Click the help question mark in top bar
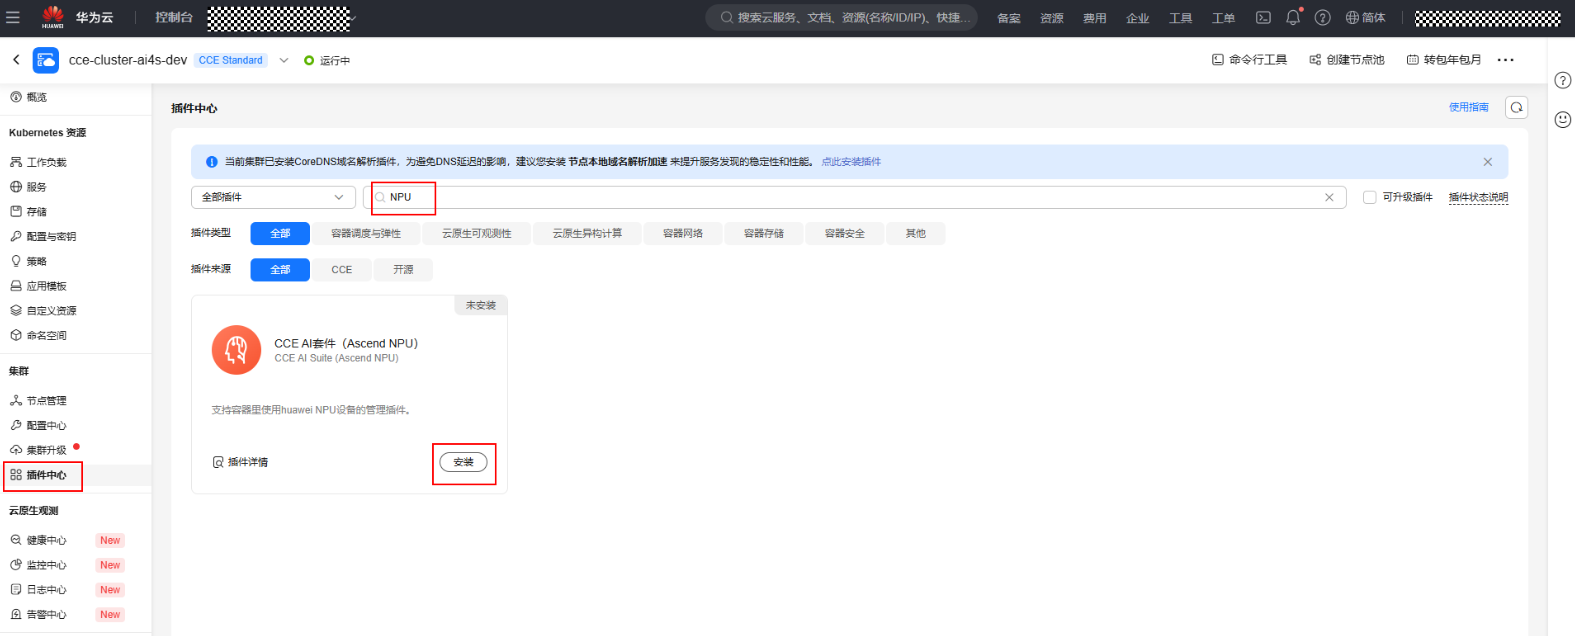Image resolution: width=1575 pixels, height=636 pixels. (1322, 17)
